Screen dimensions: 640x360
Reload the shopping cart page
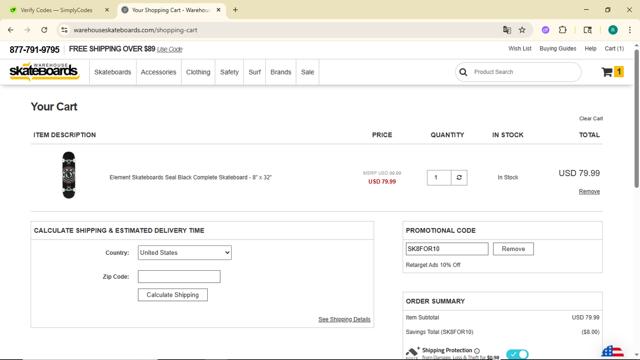(x=44, y=30)
